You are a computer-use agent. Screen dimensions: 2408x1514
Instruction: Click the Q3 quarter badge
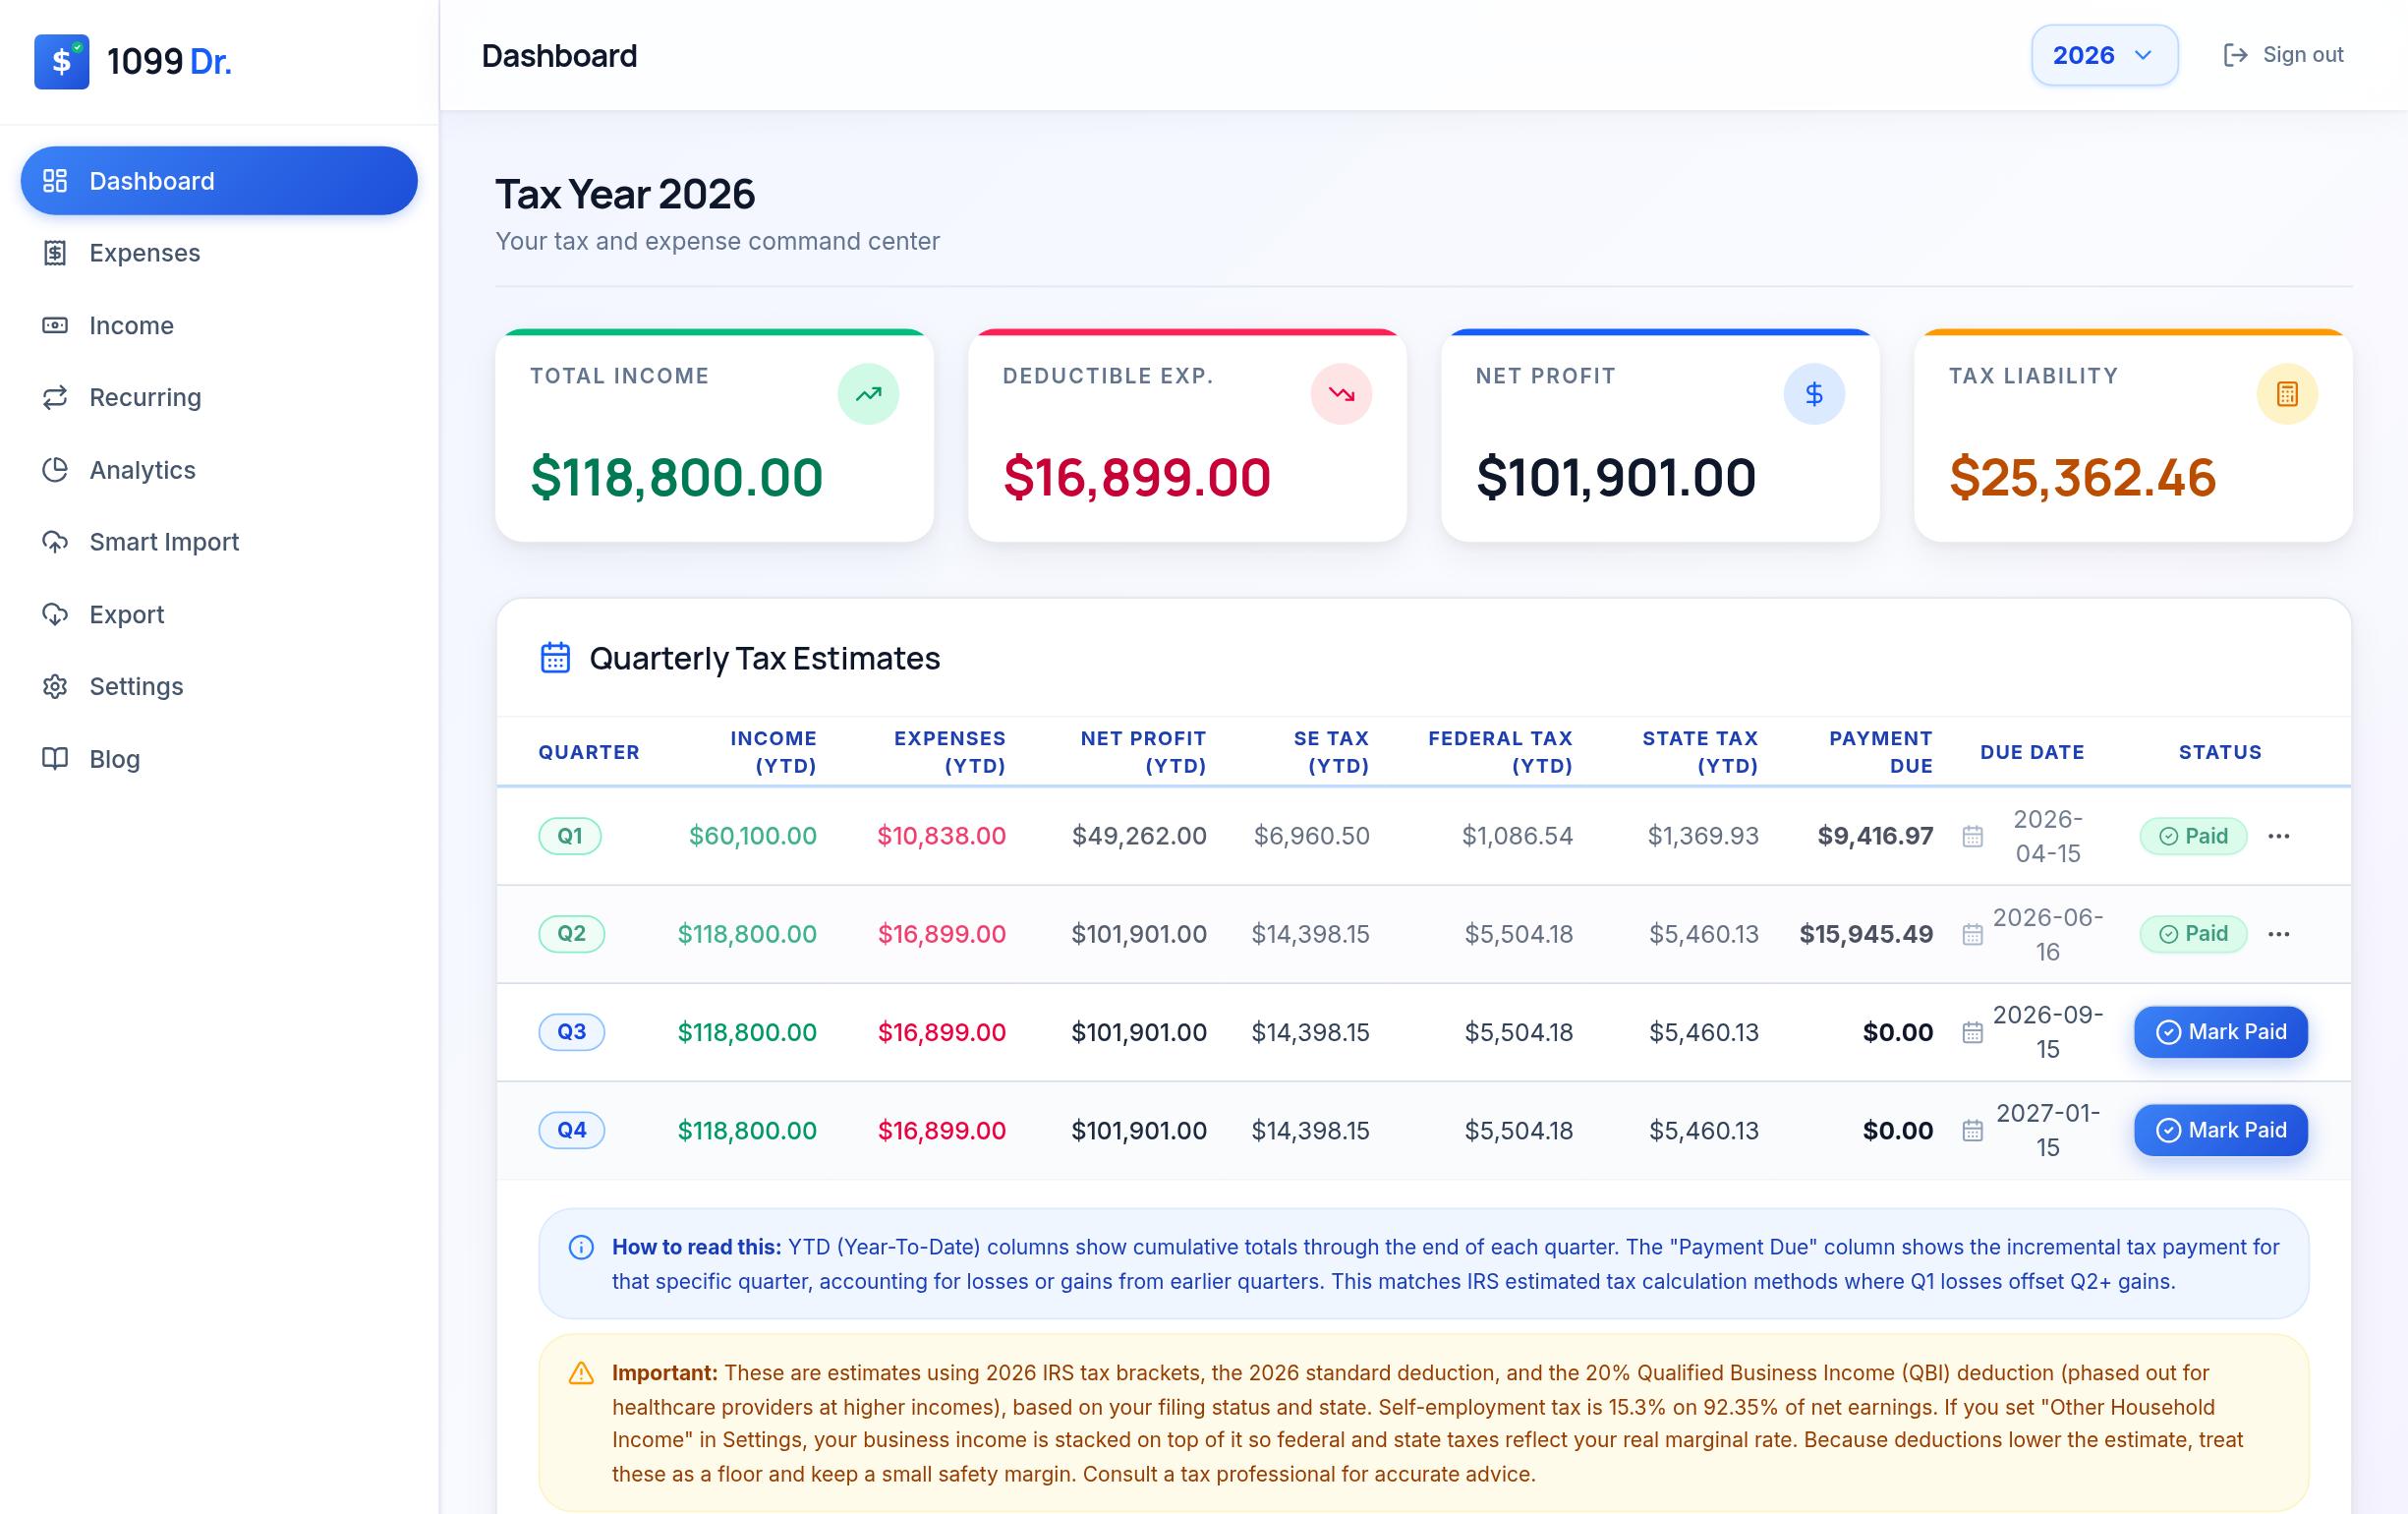(x=571, y=1032)
